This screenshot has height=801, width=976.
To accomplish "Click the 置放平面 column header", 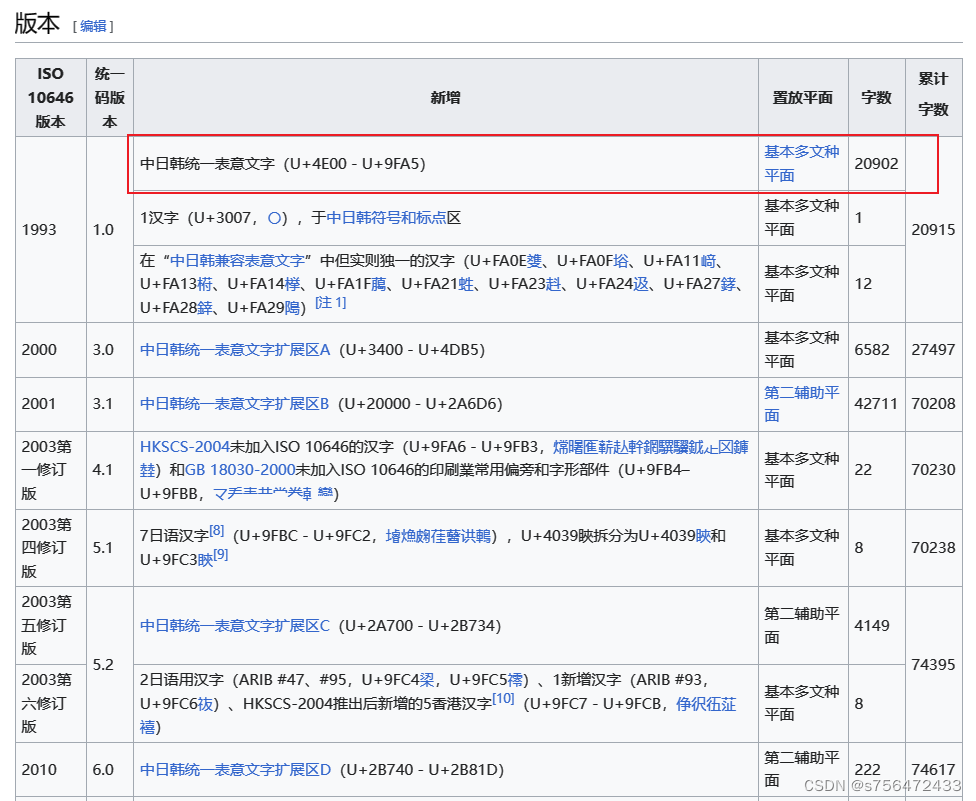I will (x=803, y=98).
